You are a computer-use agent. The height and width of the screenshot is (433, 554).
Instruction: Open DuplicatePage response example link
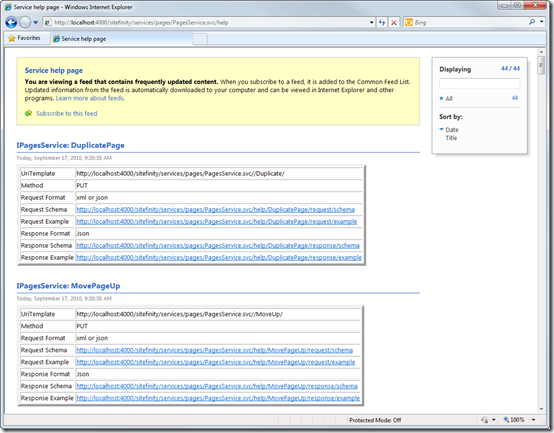[219, 257]
